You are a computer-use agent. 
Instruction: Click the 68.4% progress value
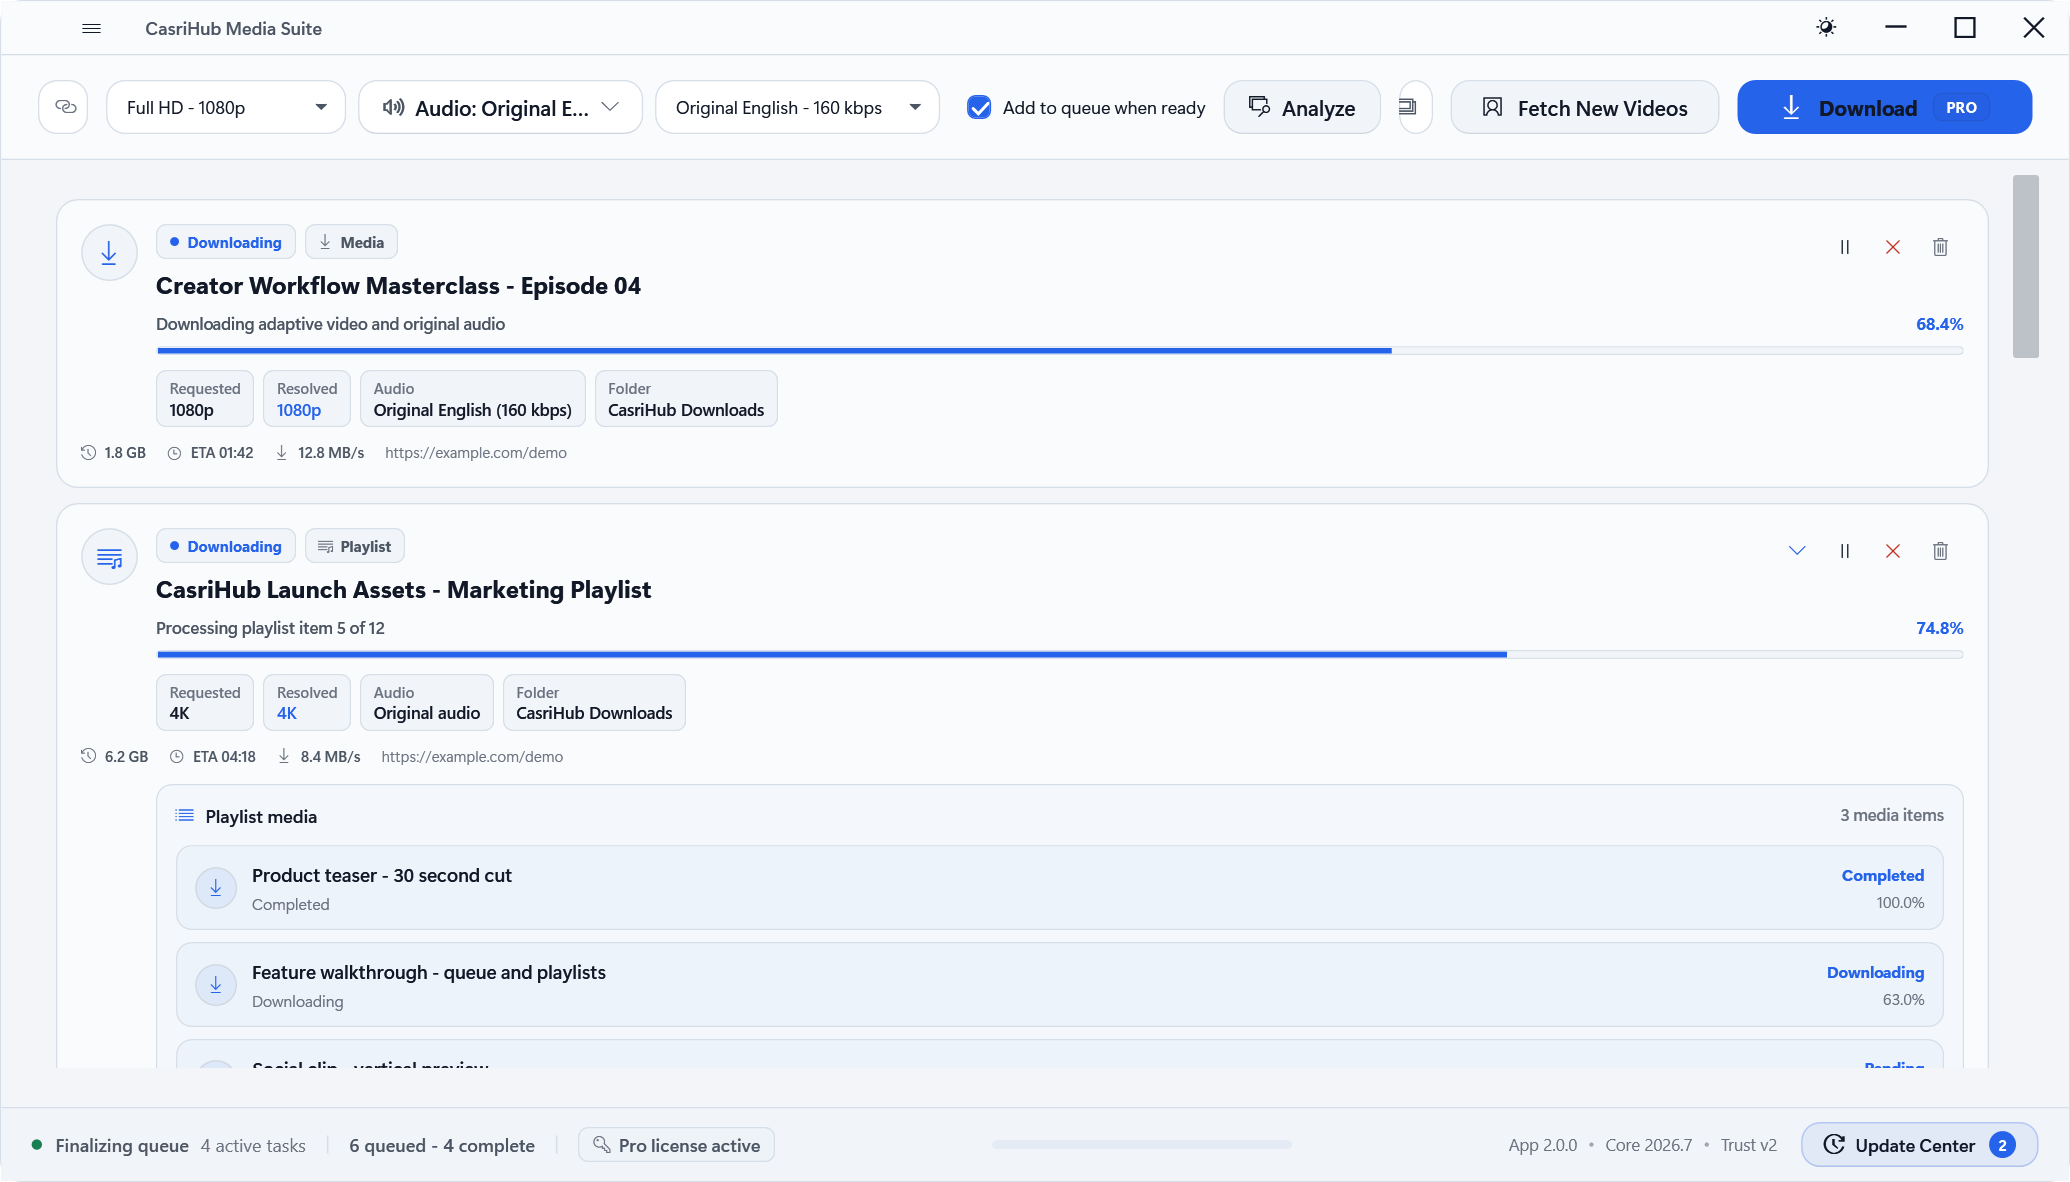click(1939, 324)
